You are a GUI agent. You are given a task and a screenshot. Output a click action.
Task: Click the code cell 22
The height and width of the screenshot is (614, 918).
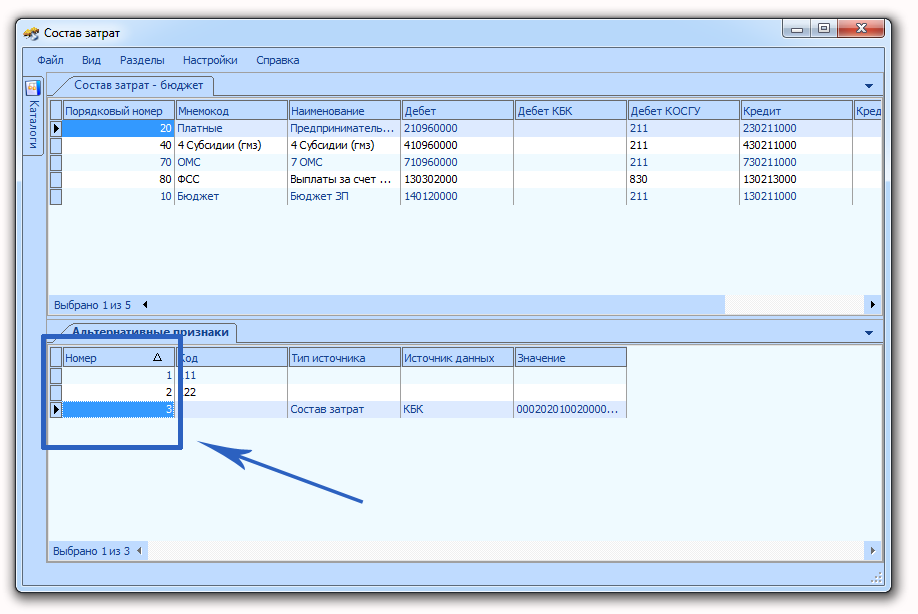coord(231,392)
